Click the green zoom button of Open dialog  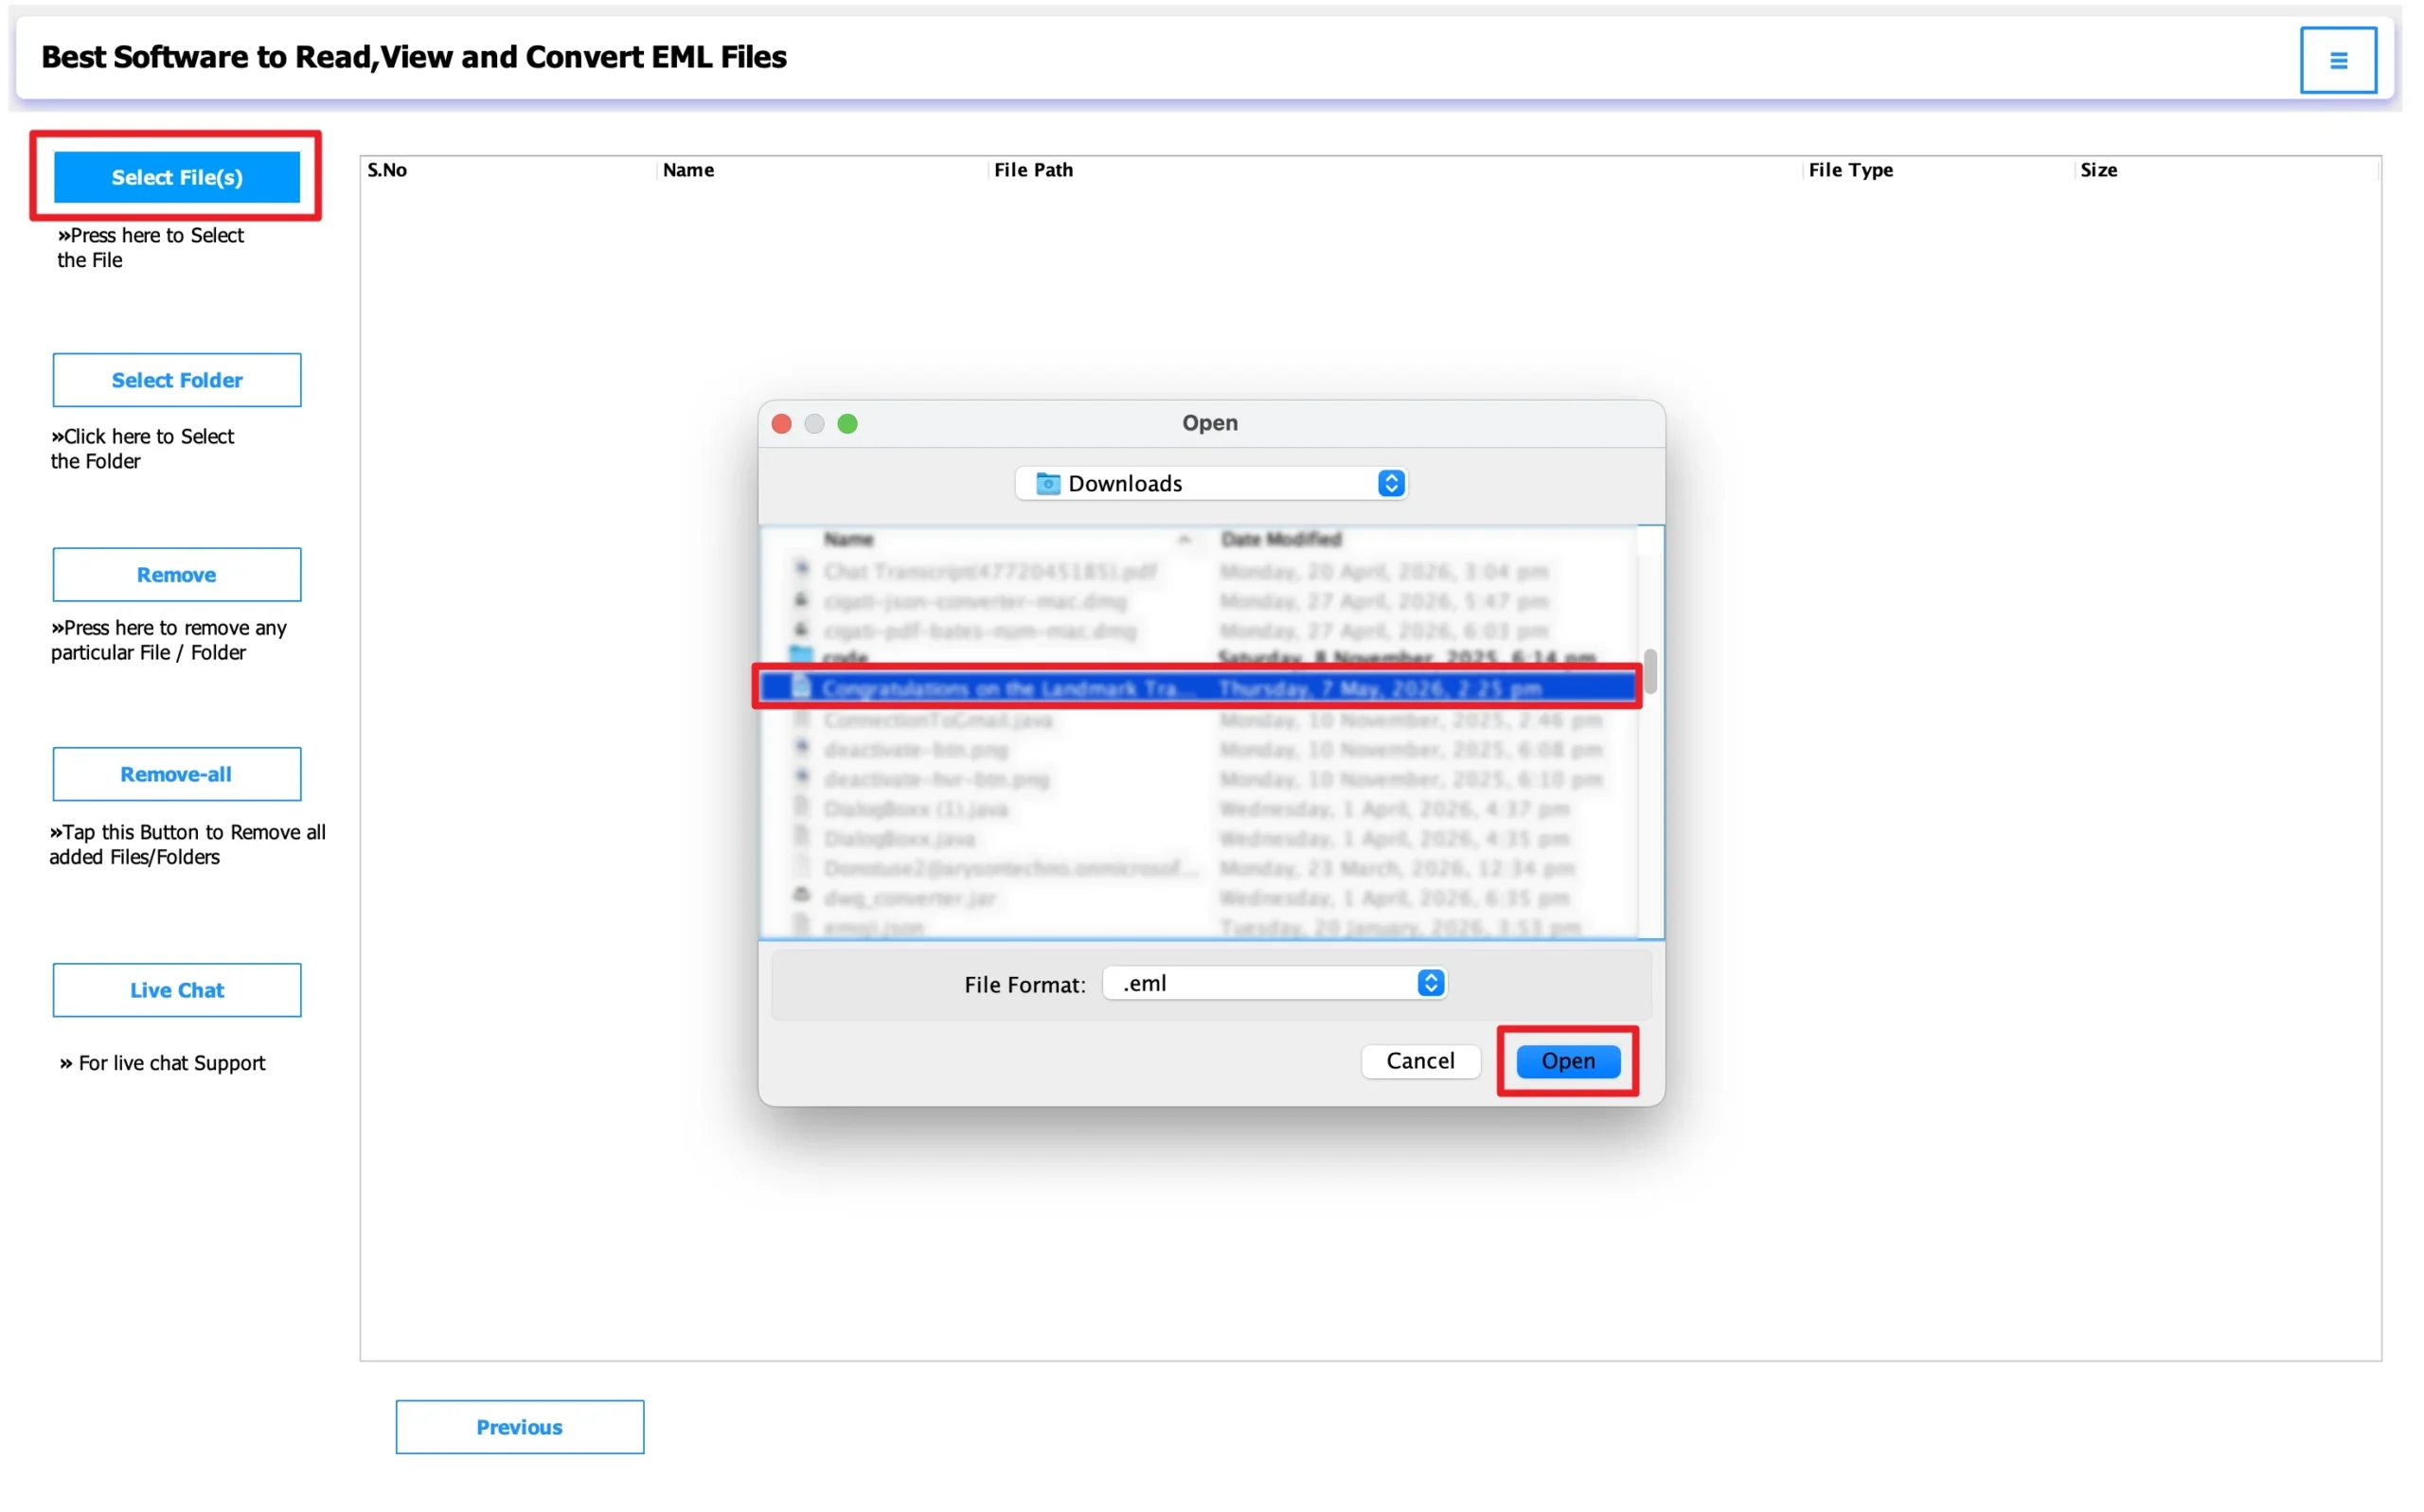tap(848, 424)
